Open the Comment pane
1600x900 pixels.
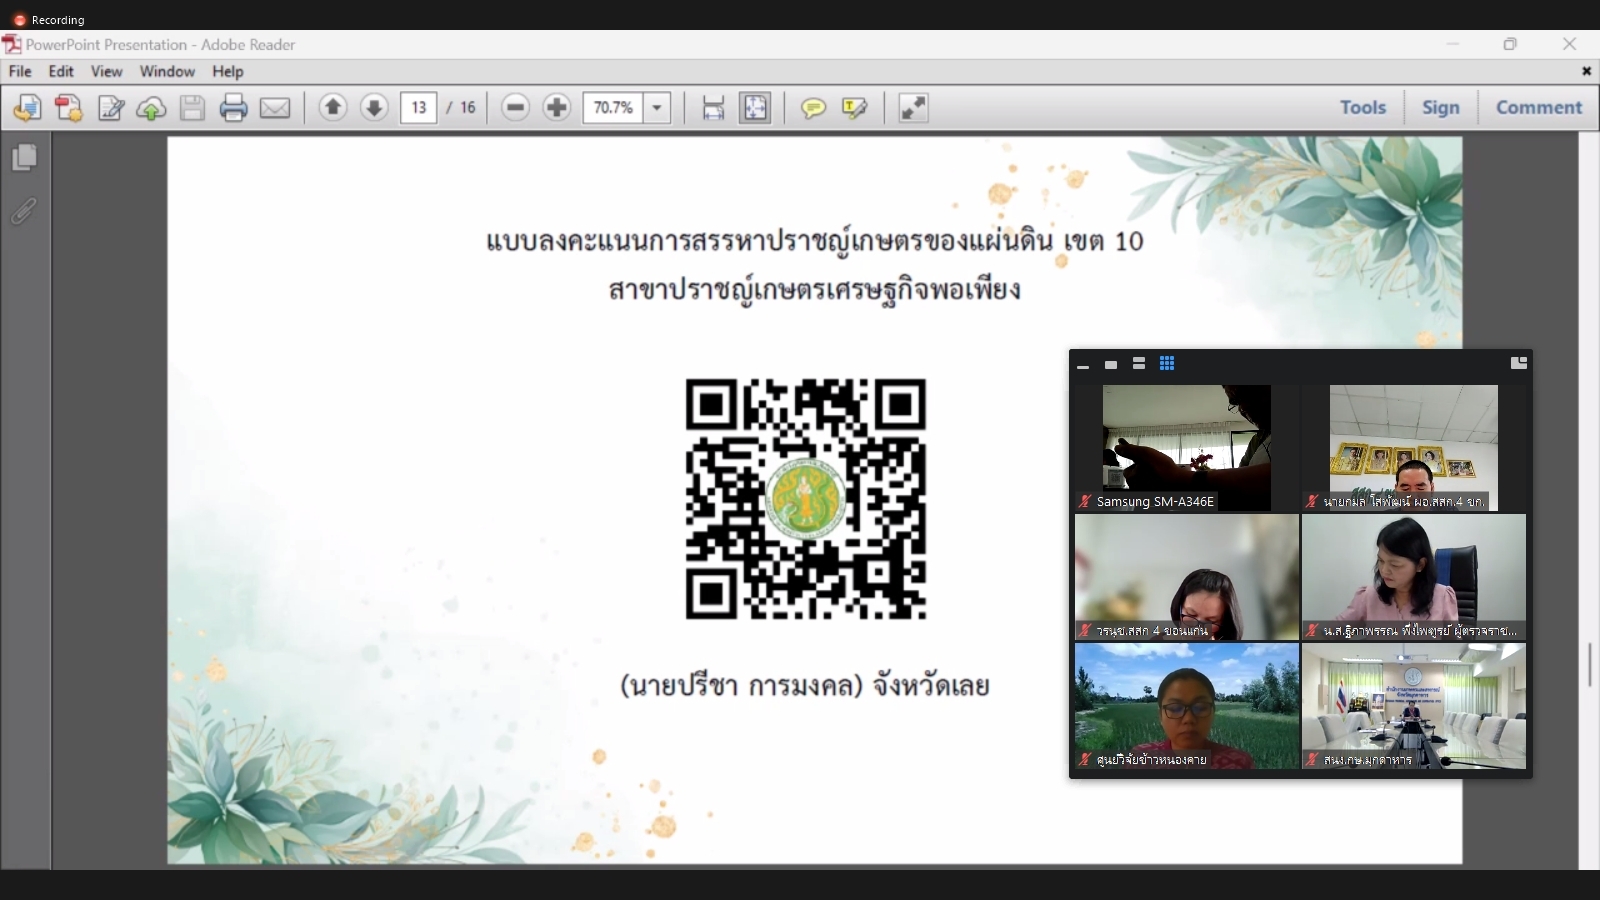pyautogui.click(x=1539, y=107)
